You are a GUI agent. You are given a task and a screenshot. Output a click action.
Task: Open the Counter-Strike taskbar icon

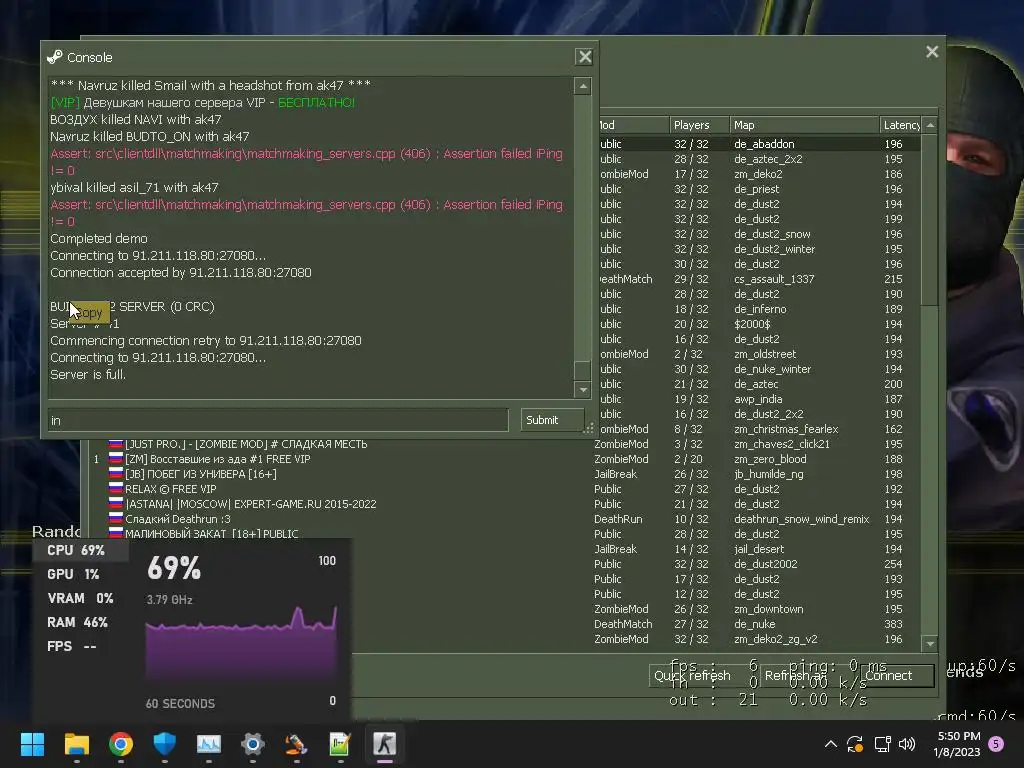click(385, 744)
